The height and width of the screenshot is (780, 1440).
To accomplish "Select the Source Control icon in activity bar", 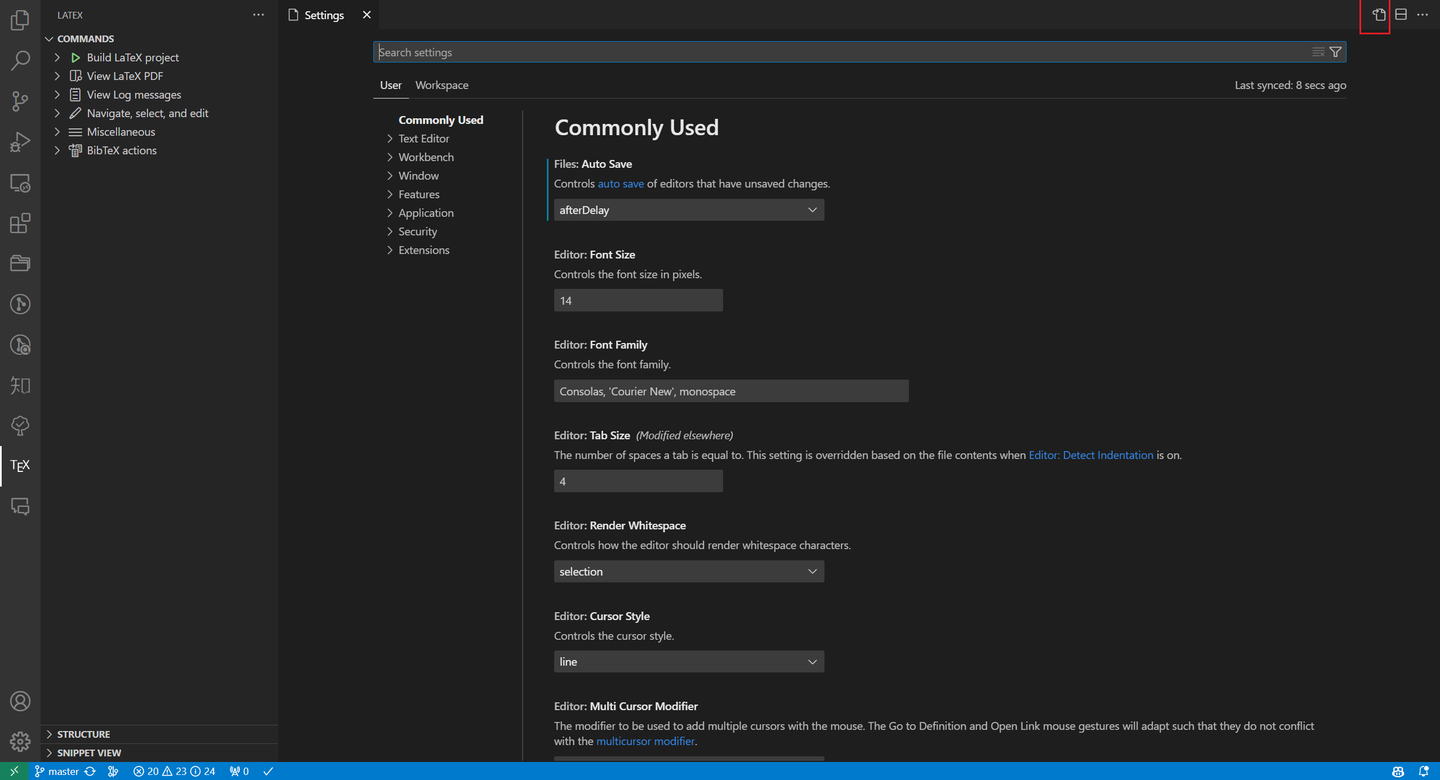I will click(x=20, y=101).
